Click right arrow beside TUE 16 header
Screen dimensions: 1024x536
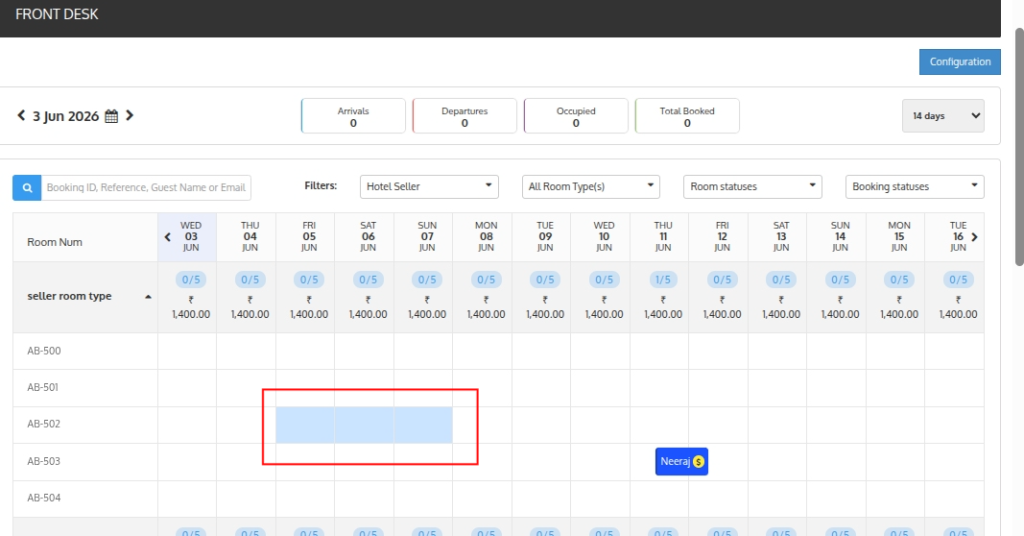pos(974,237)
